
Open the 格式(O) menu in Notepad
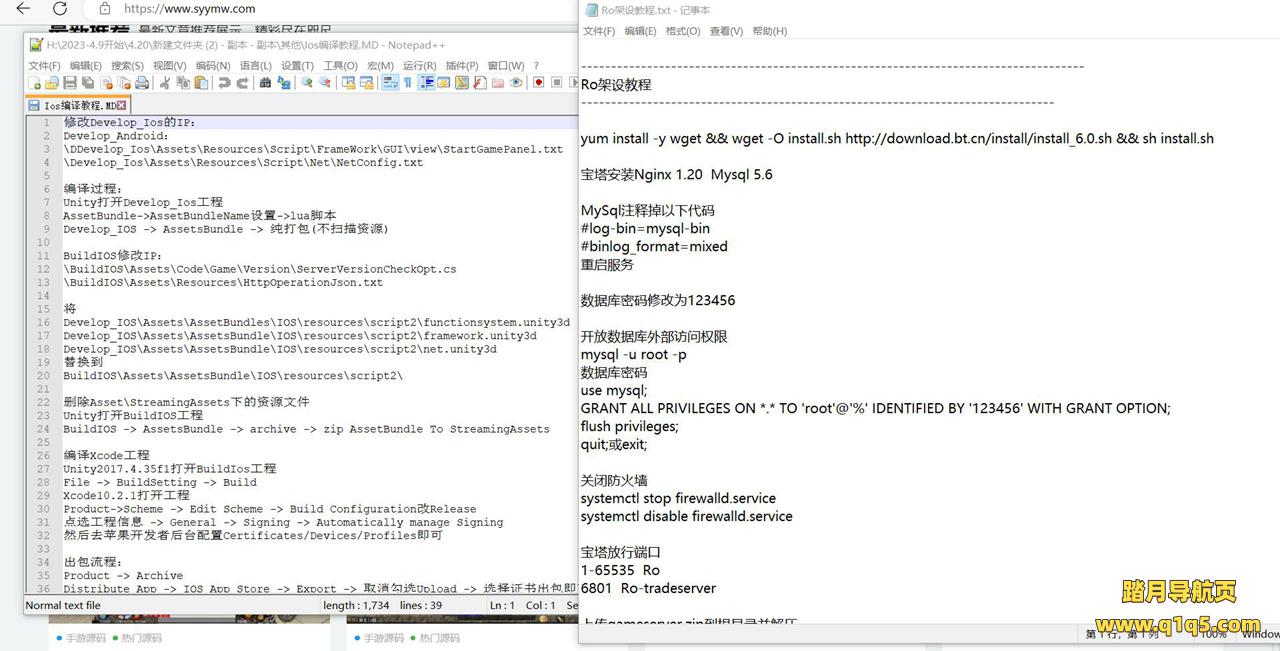683,31
